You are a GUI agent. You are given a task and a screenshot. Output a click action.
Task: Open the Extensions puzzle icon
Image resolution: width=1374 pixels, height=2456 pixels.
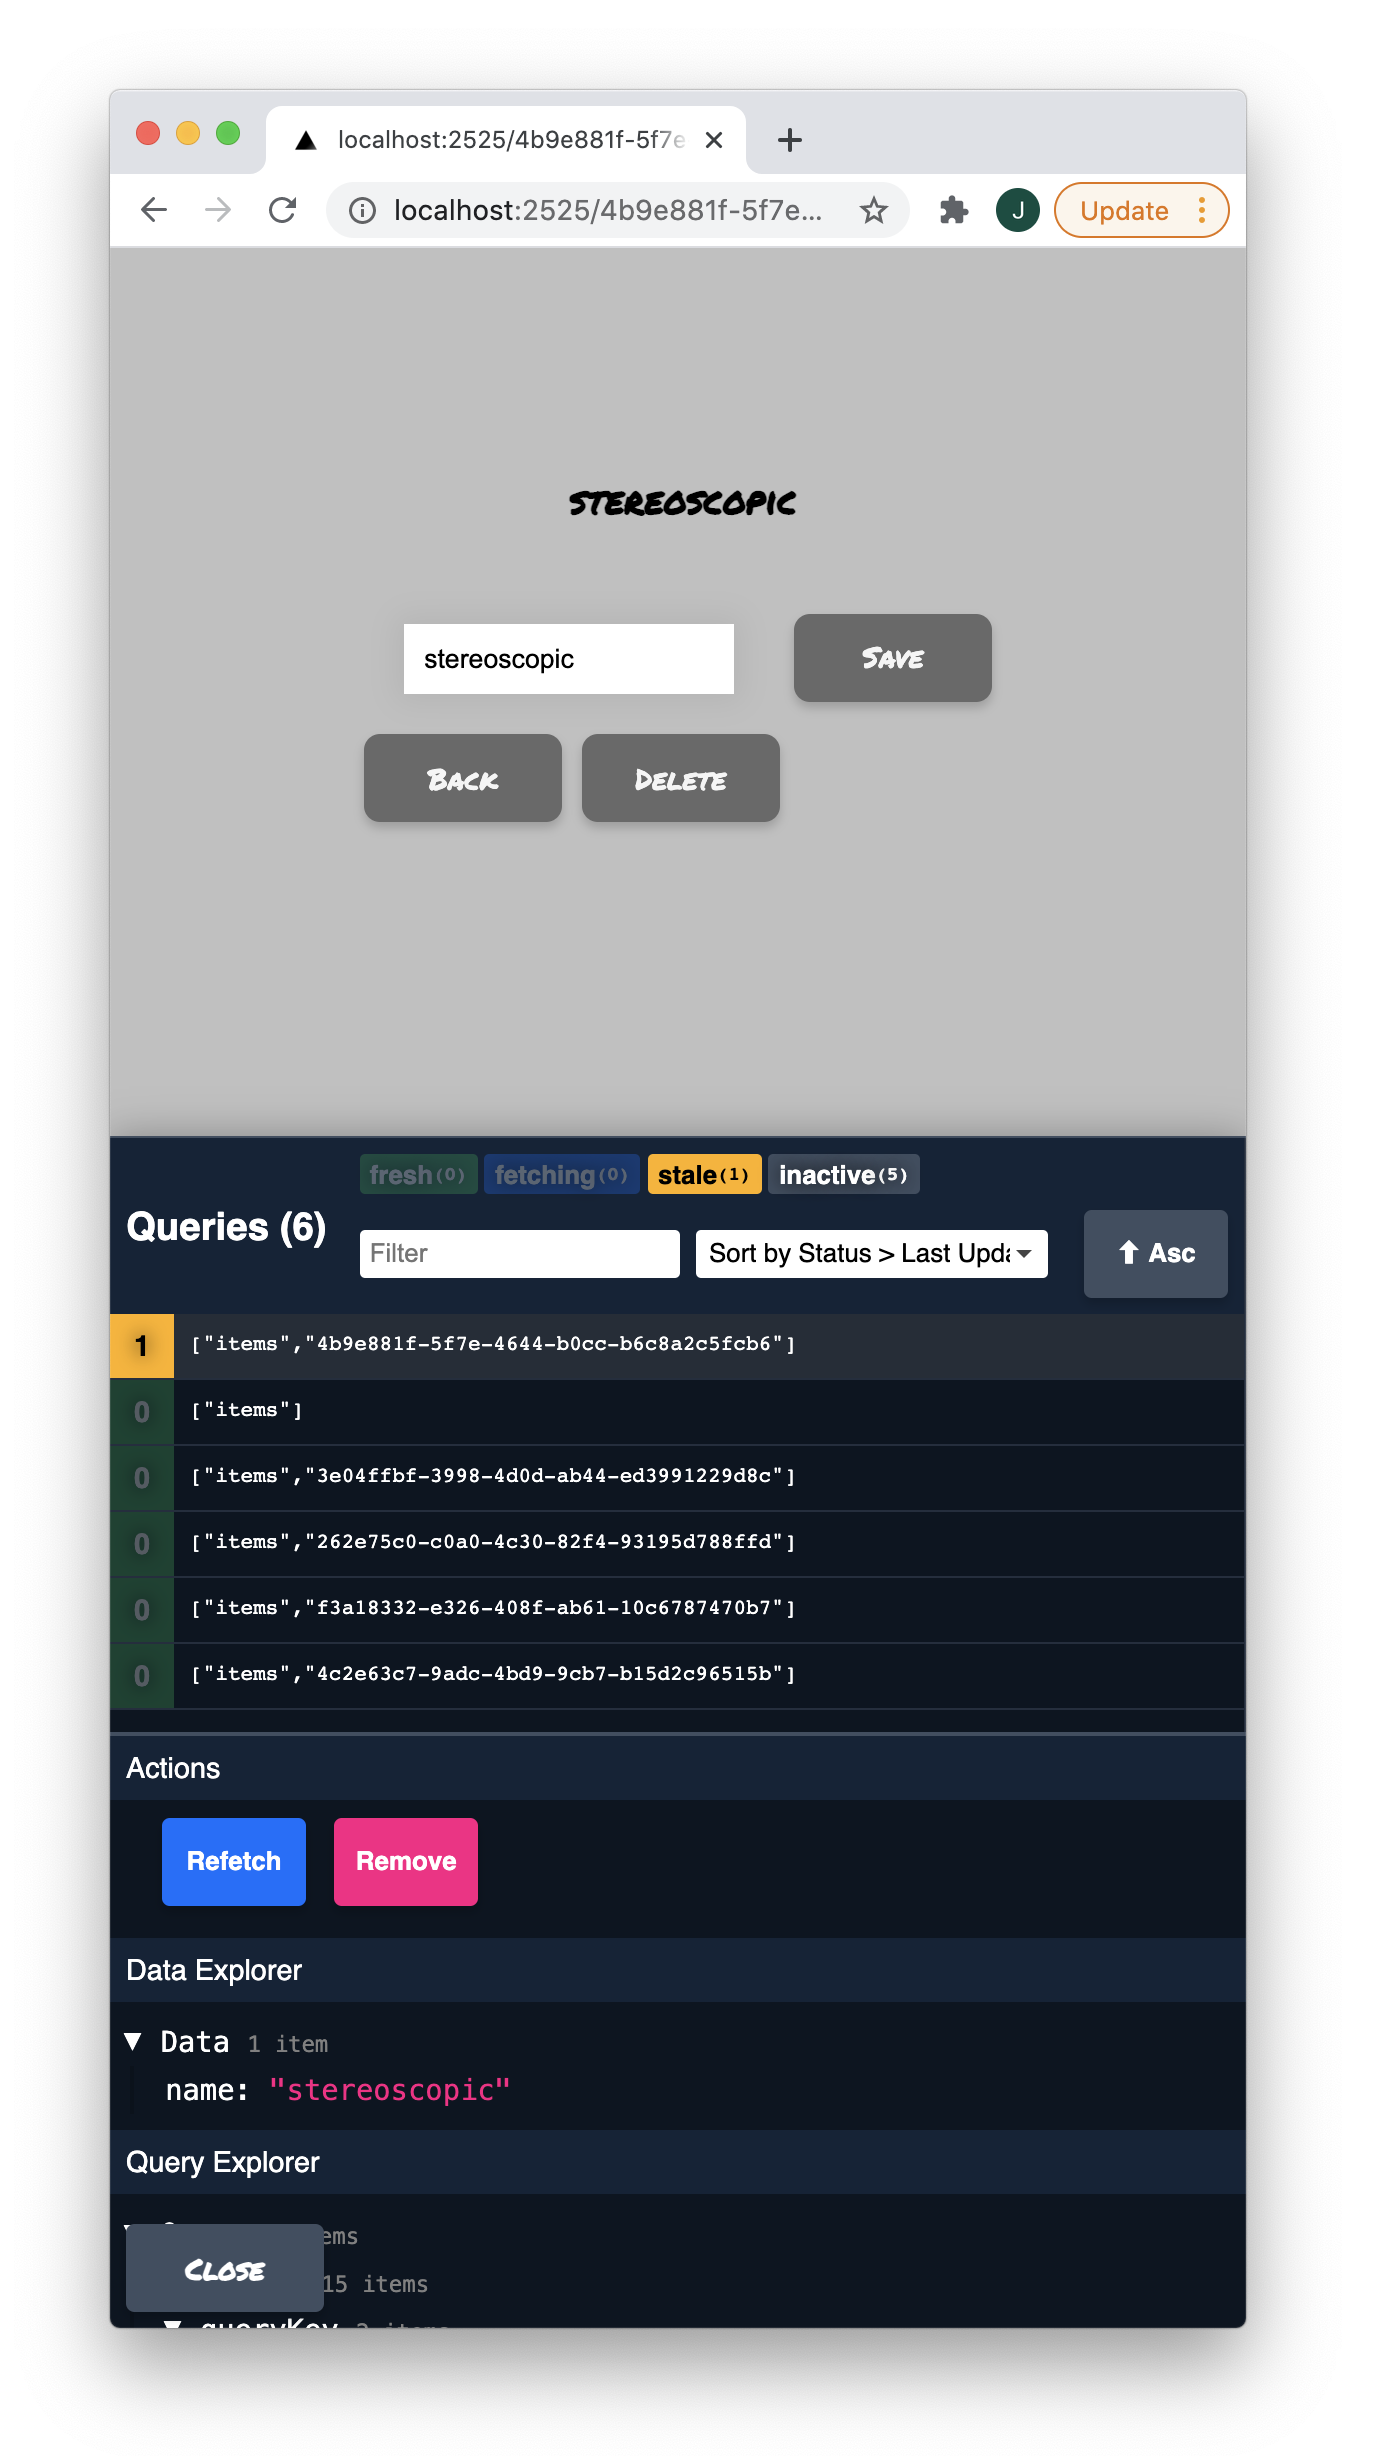point(954,210)
